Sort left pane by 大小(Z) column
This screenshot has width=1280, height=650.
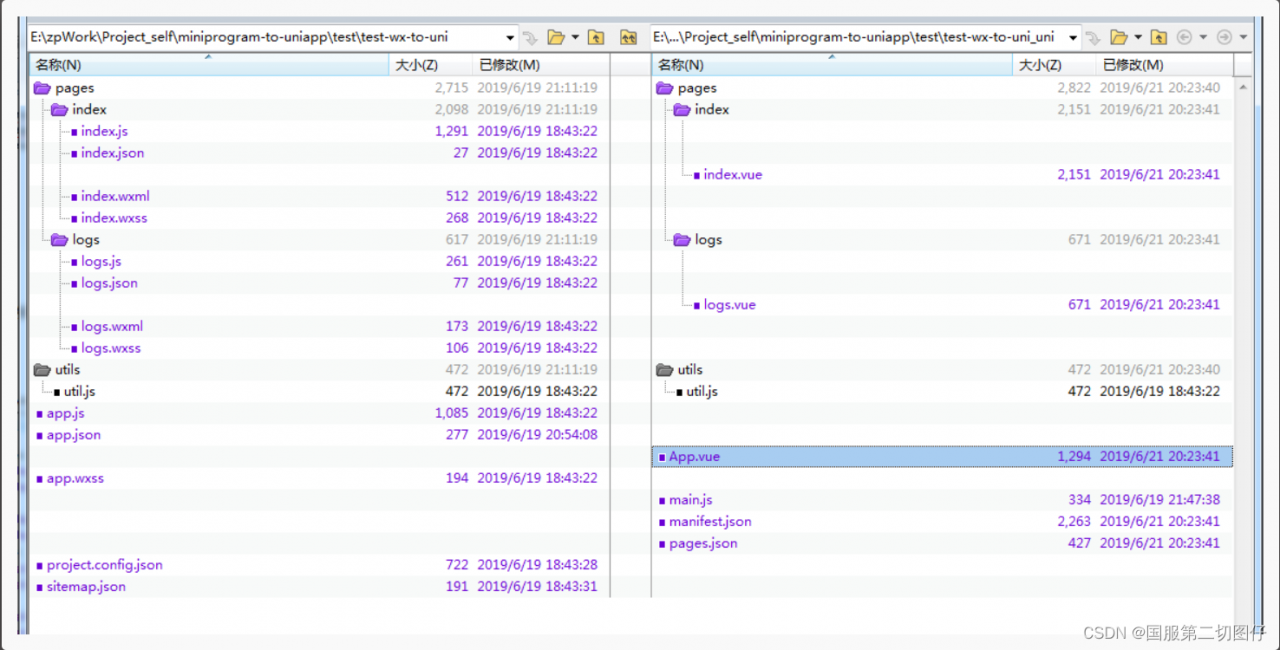click(430, 65)
